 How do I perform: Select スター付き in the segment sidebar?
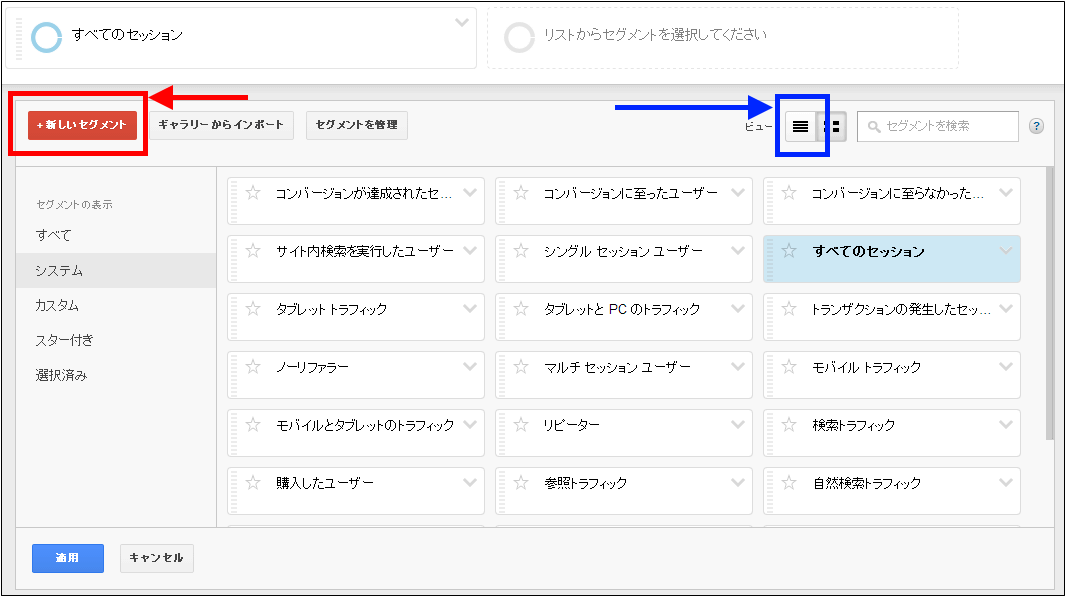pos(64,340)
